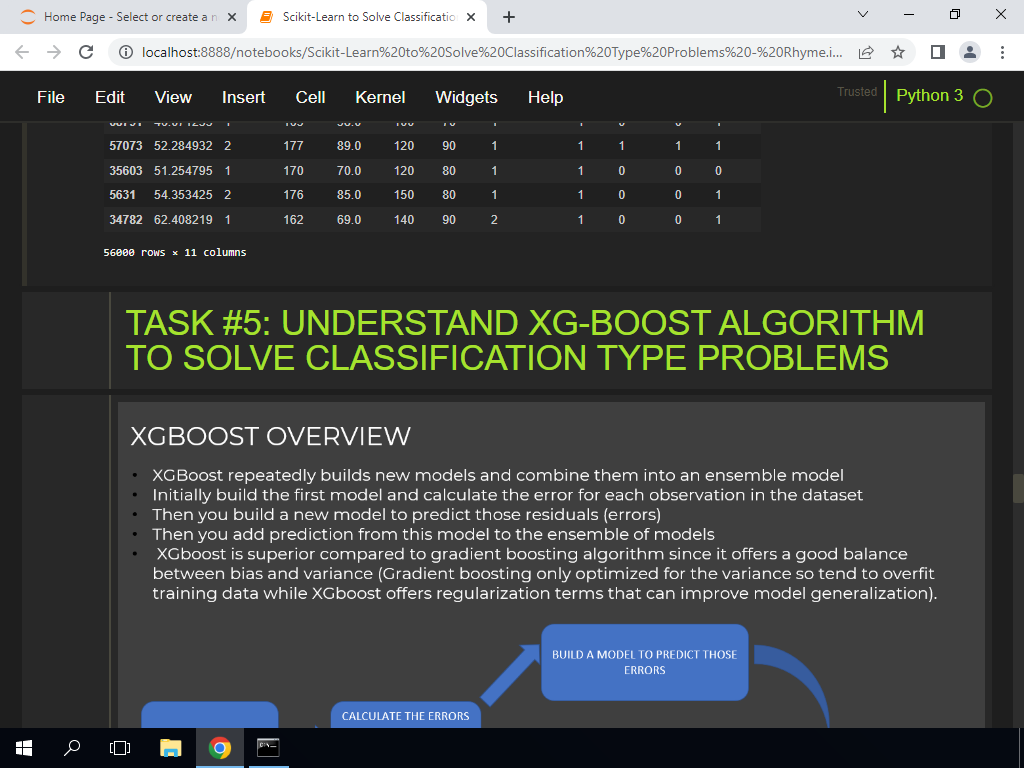Open the browser side panel icon
1024x768 pixels.
tap(938, 52)
